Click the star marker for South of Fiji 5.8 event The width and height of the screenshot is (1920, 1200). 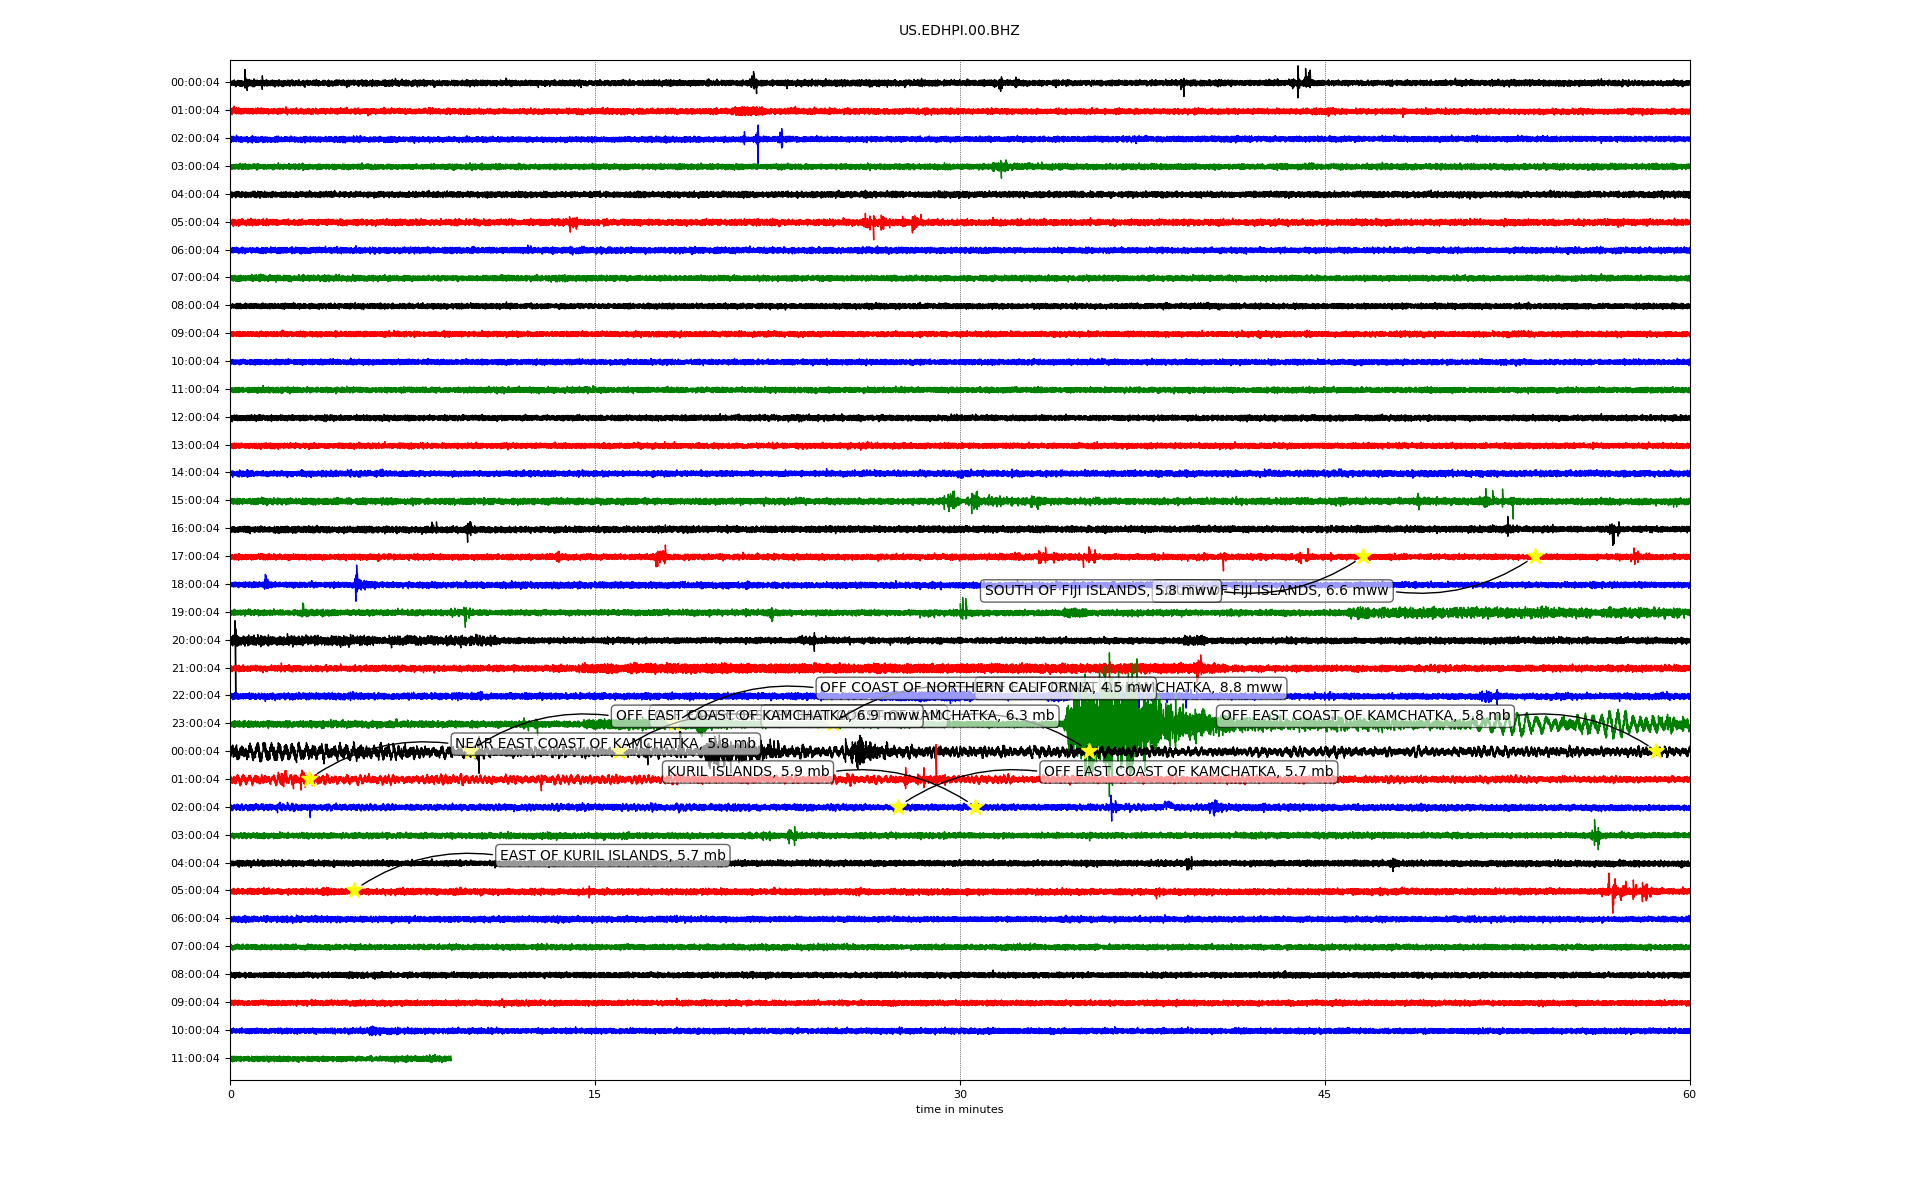pos(1363,557)
